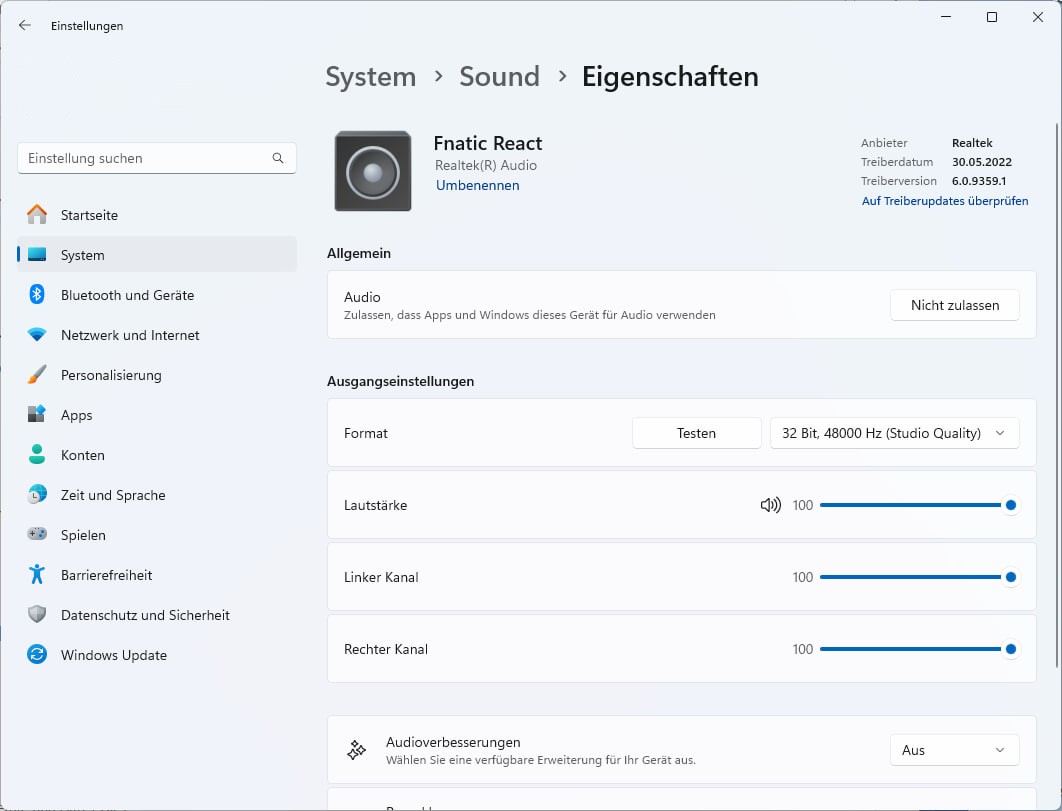Open the audio Format dropdown
The image size is (1062, 811).
[x=894, y=433]
